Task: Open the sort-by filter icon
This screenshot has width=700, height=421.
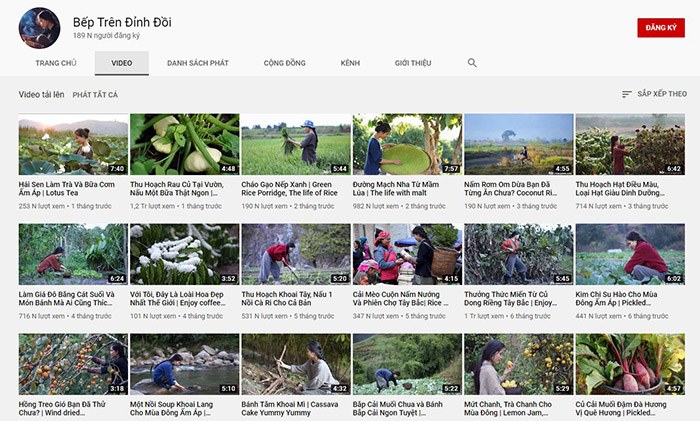Action: pyautogui.click(x=627, y=94)
